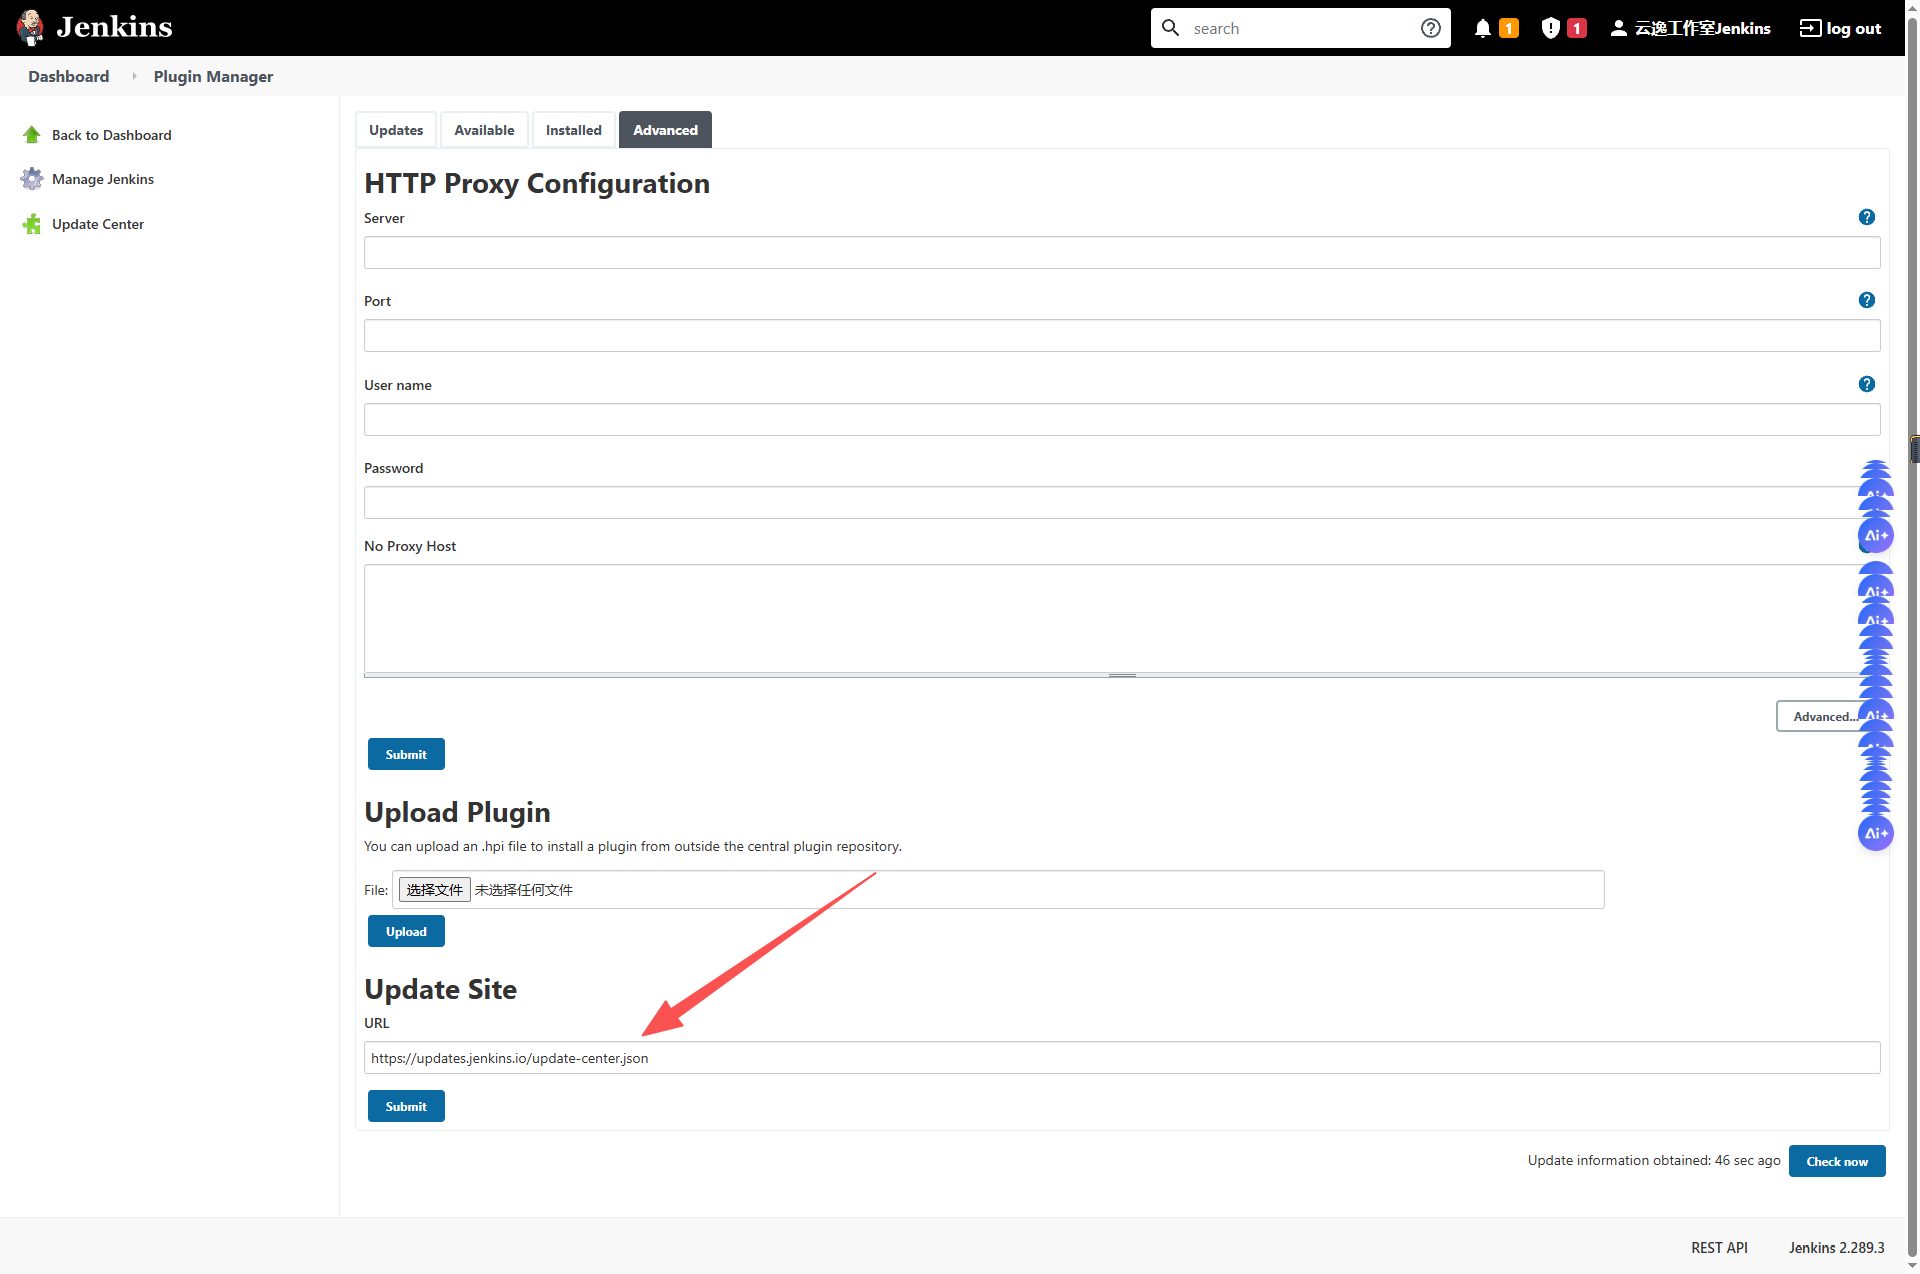
Task: Click the 选择文件 file chooser button
Action: [x=435, y=890]
